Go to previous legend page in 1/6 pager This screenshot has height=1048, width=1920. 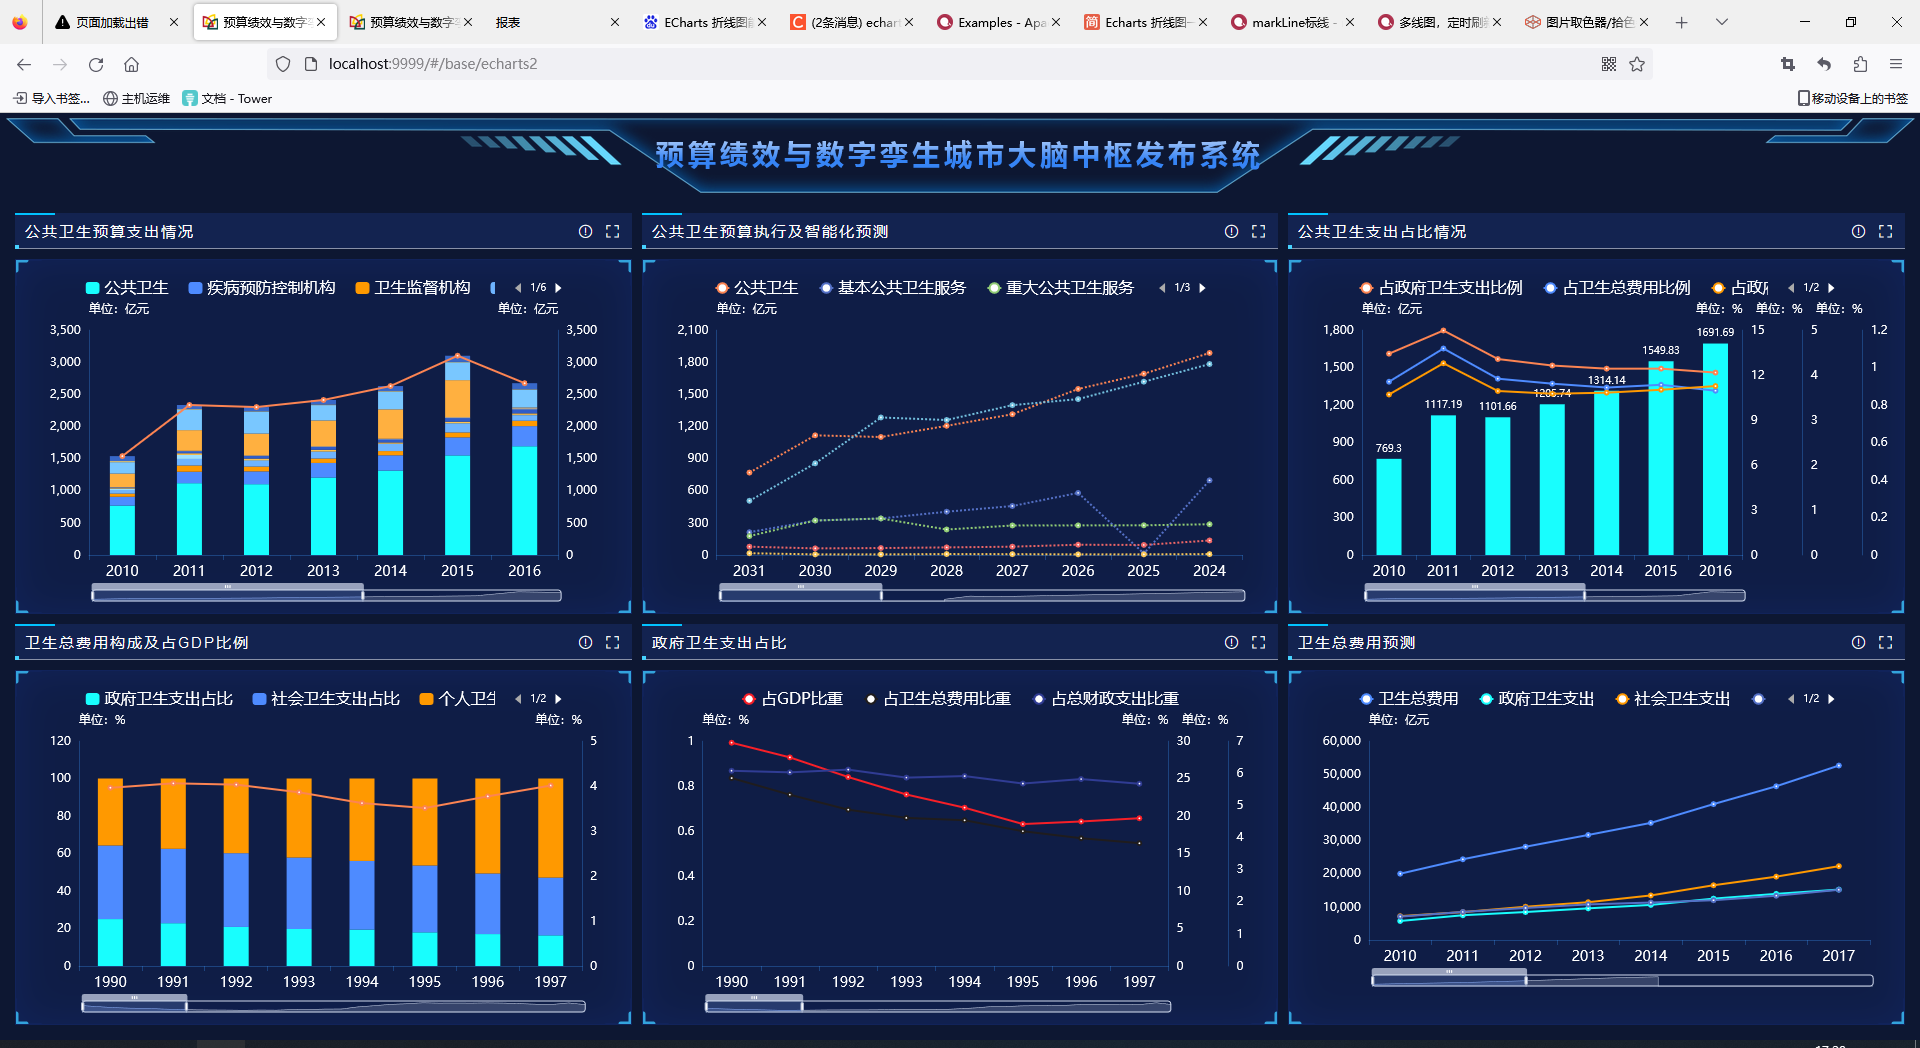coord(517,288)
